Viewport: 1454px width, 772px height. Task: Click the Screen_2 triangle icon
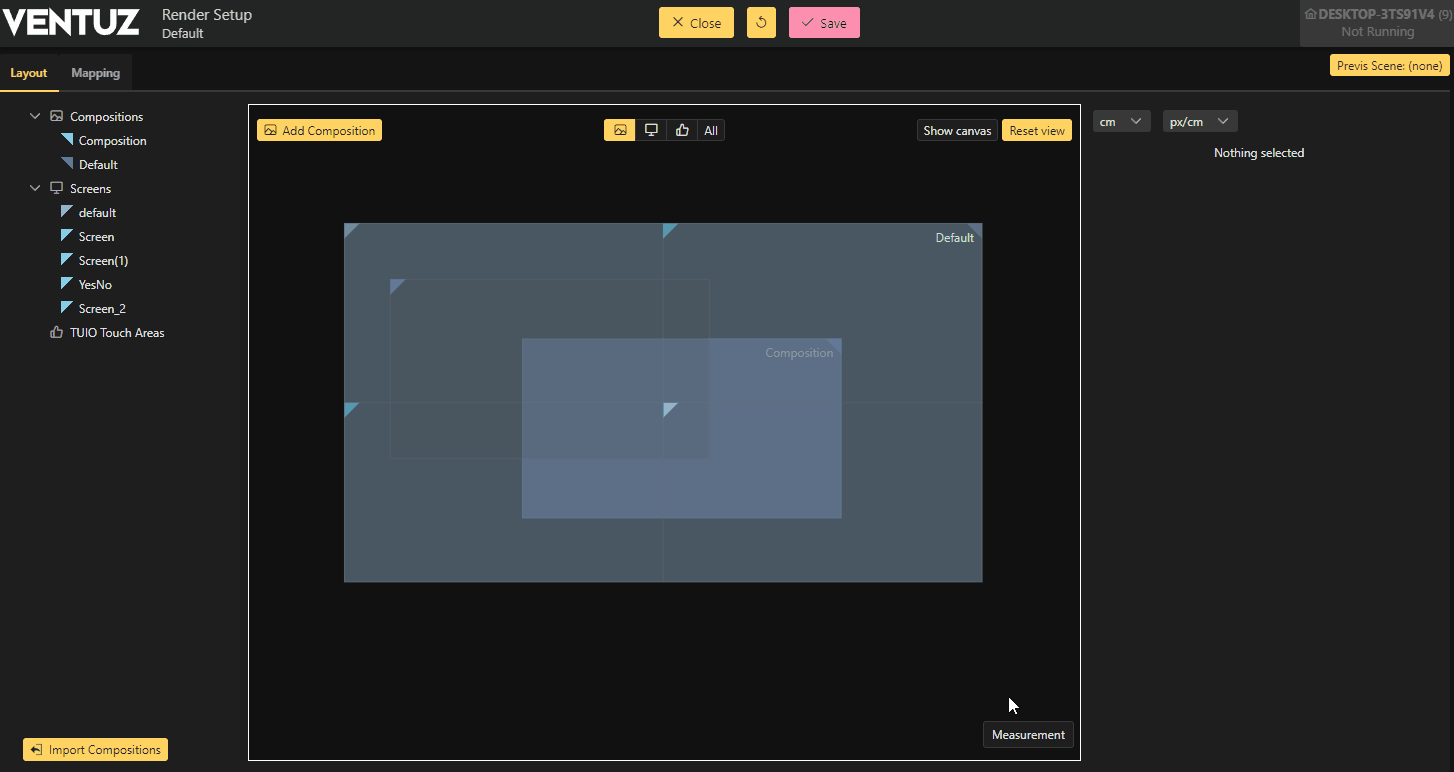coord(67,308)
